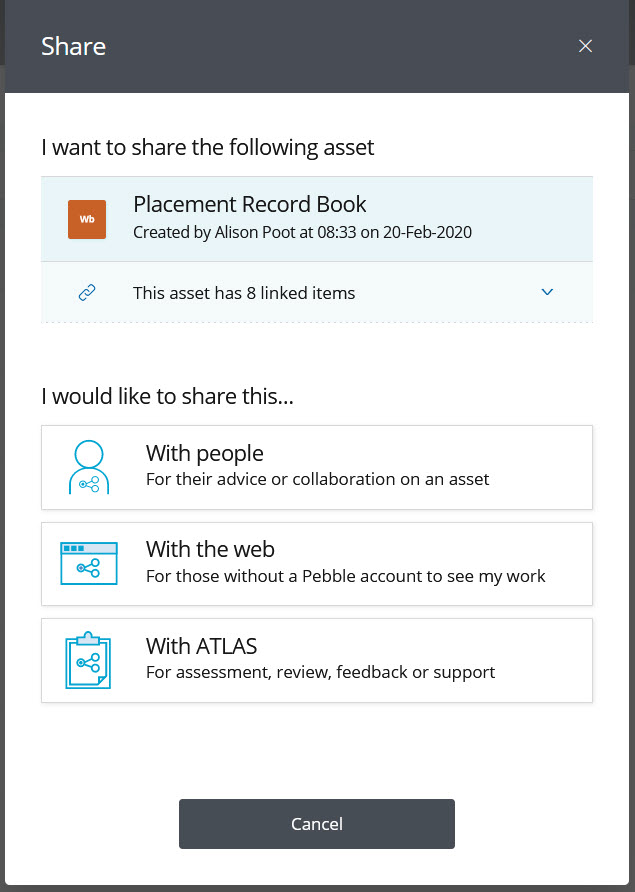This screenshot has width=635, height=892.
Task: Pick the "With ATLAS" option label
Action: coord(202,645)
